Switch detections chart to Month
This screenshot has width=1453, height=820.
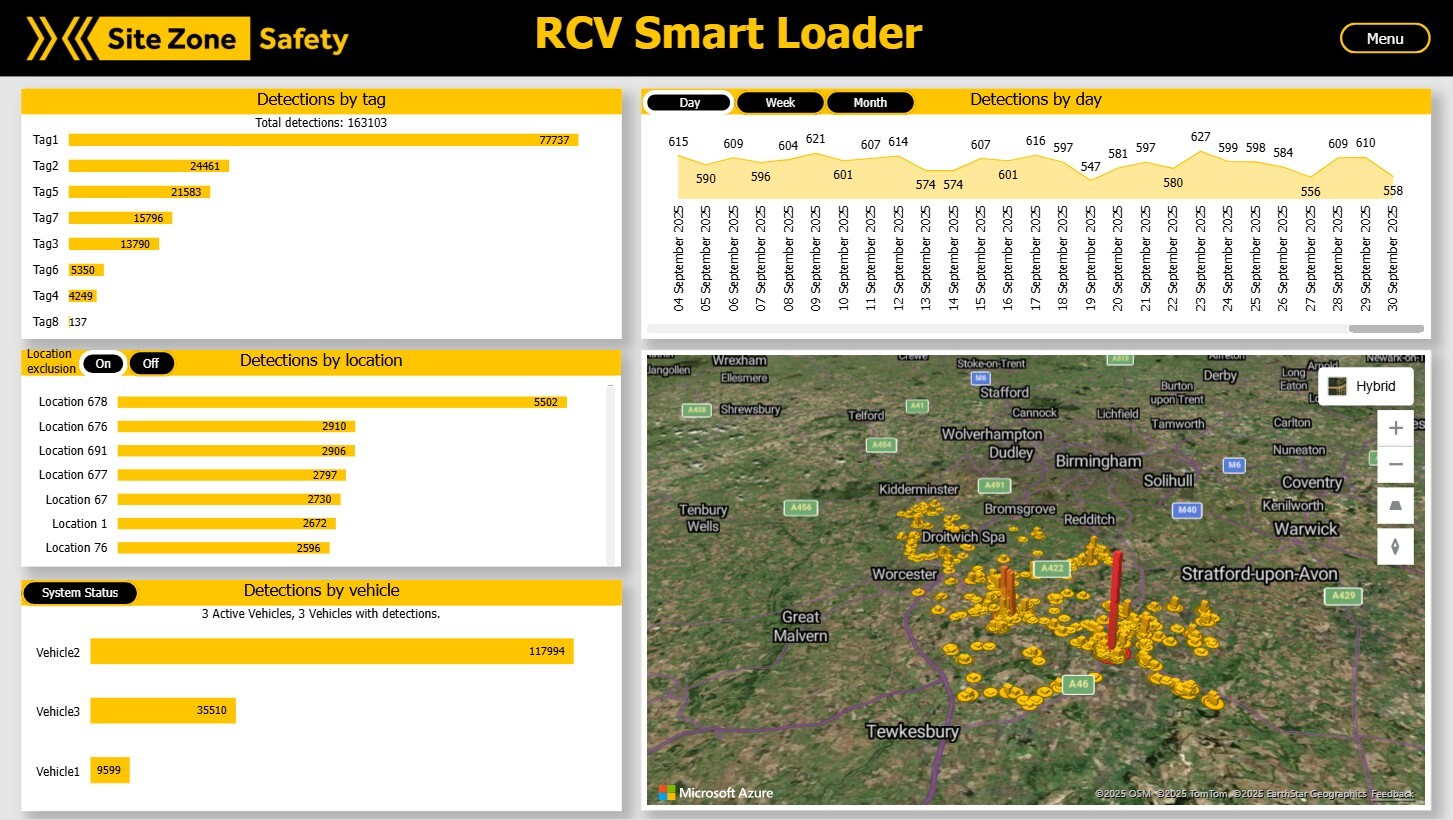pyautogui.click(x=870, y=103)
